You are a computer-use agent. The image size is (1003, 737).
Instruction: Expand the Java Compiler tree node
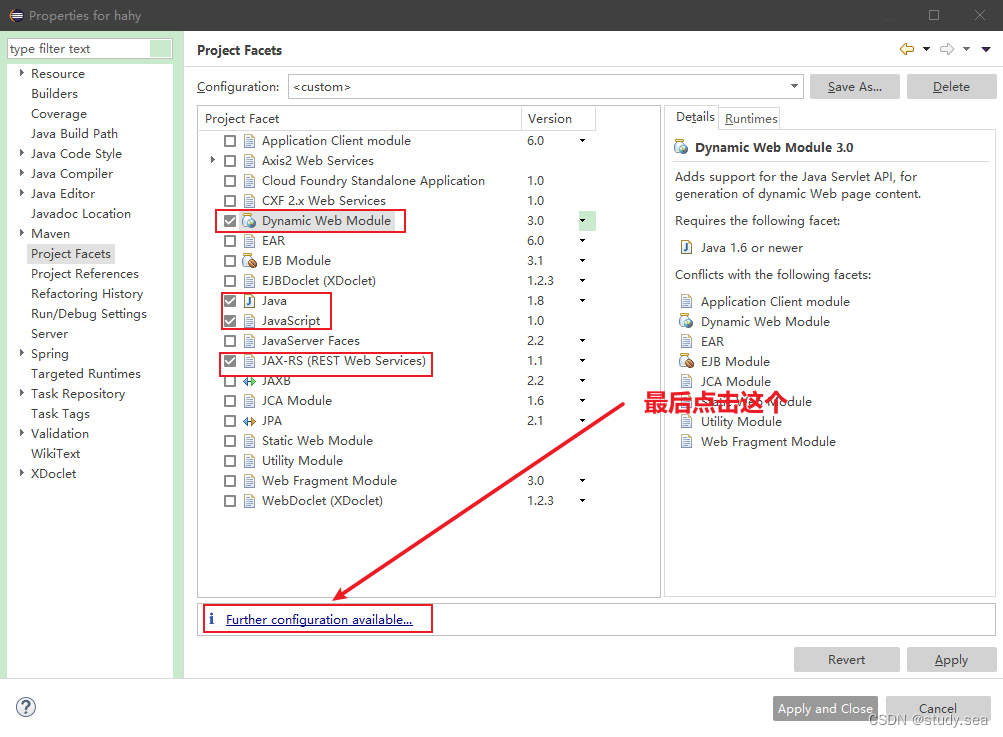[21, 173]
